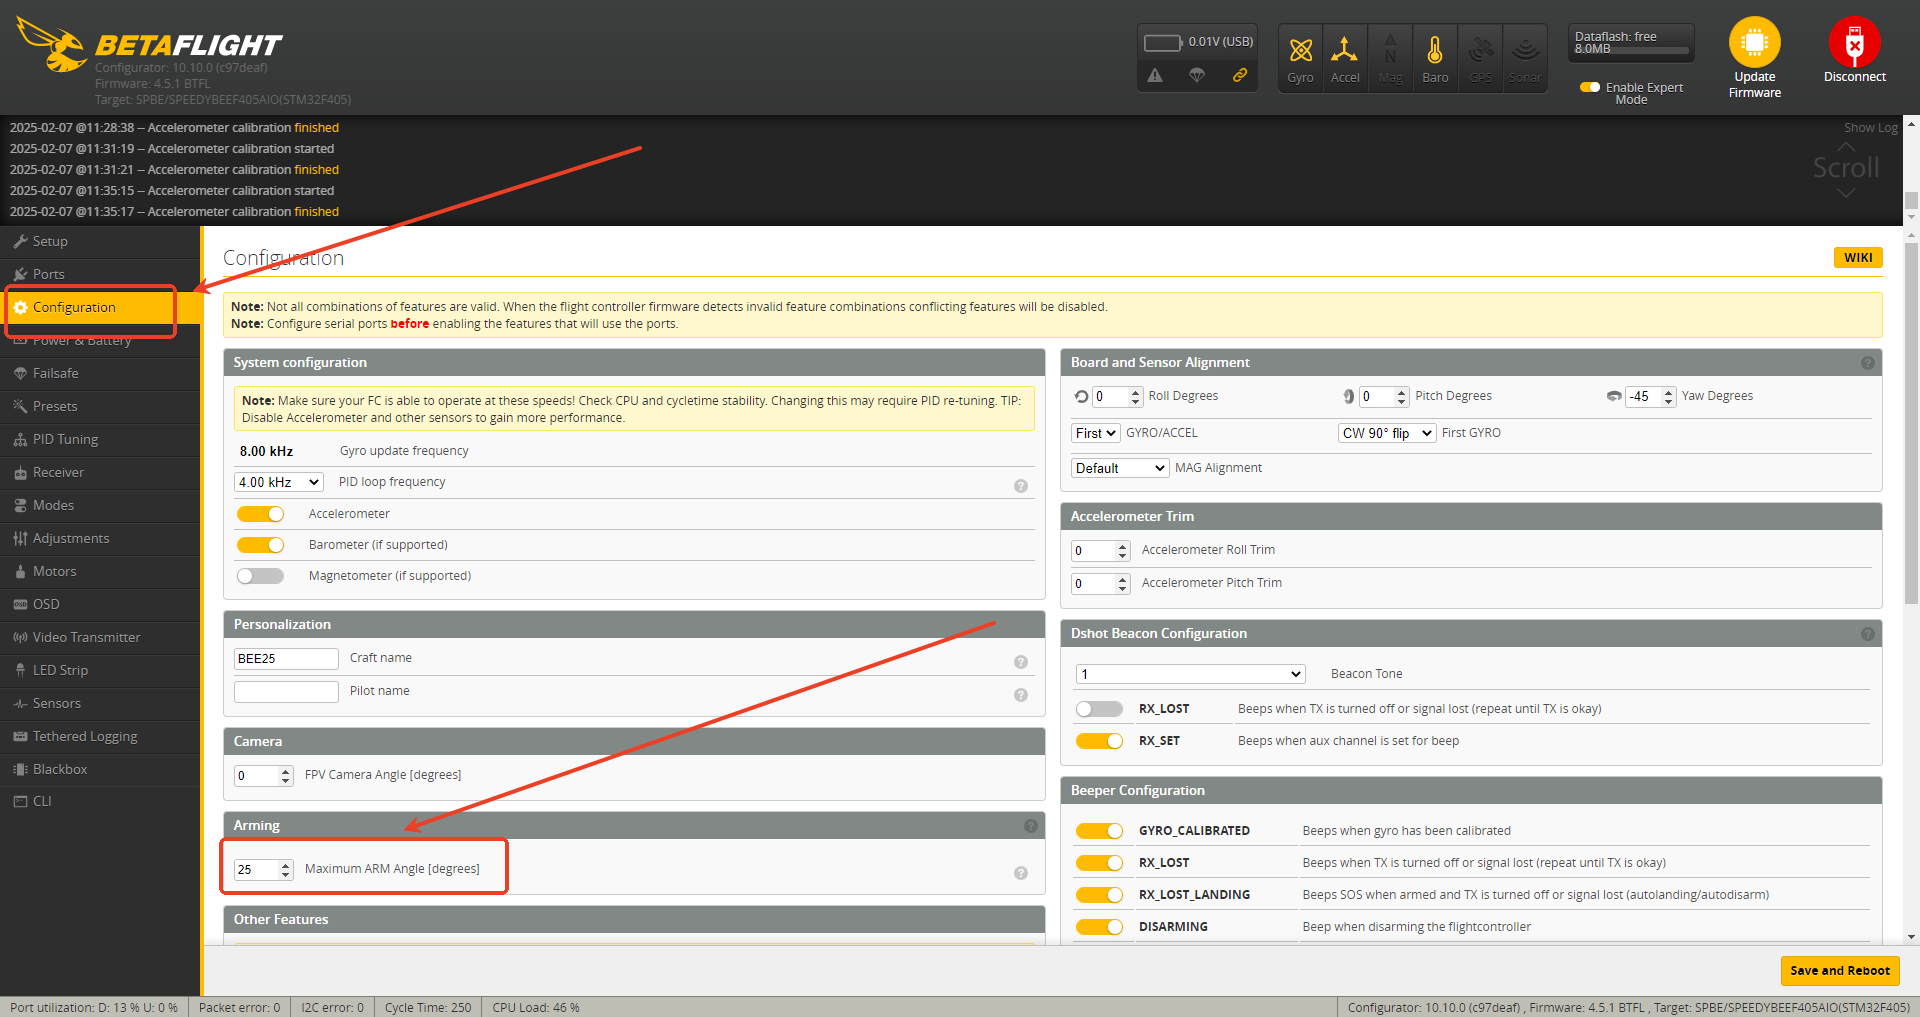Open the WIKI link button

tap(1858, 258)
